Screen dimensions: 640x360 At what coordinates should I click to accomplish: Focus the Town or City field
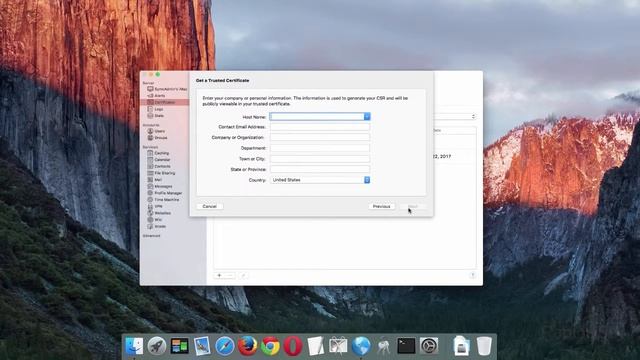pyautogui.click(x=320, y=159)
